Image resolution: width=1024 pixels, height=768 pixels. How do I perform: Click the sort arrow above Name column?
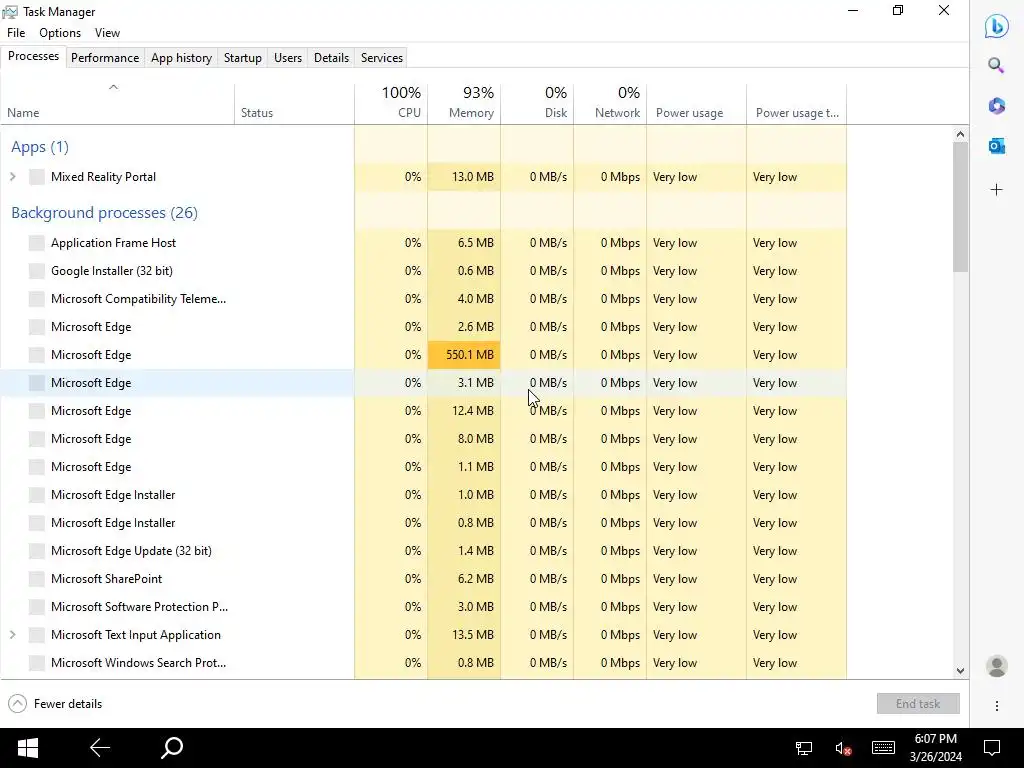tap(113, 87)
